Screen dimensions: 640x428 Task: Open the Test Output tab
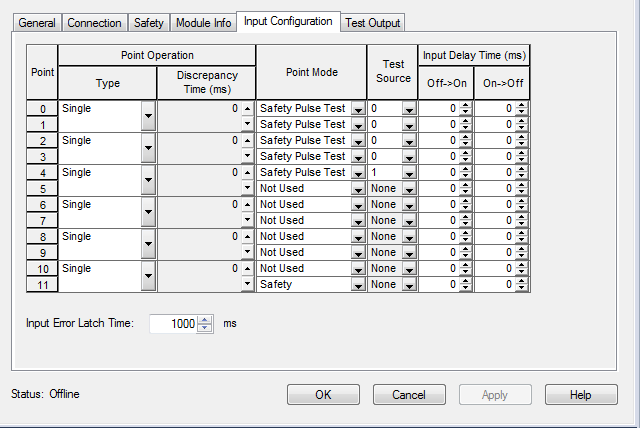pos(373,23)
